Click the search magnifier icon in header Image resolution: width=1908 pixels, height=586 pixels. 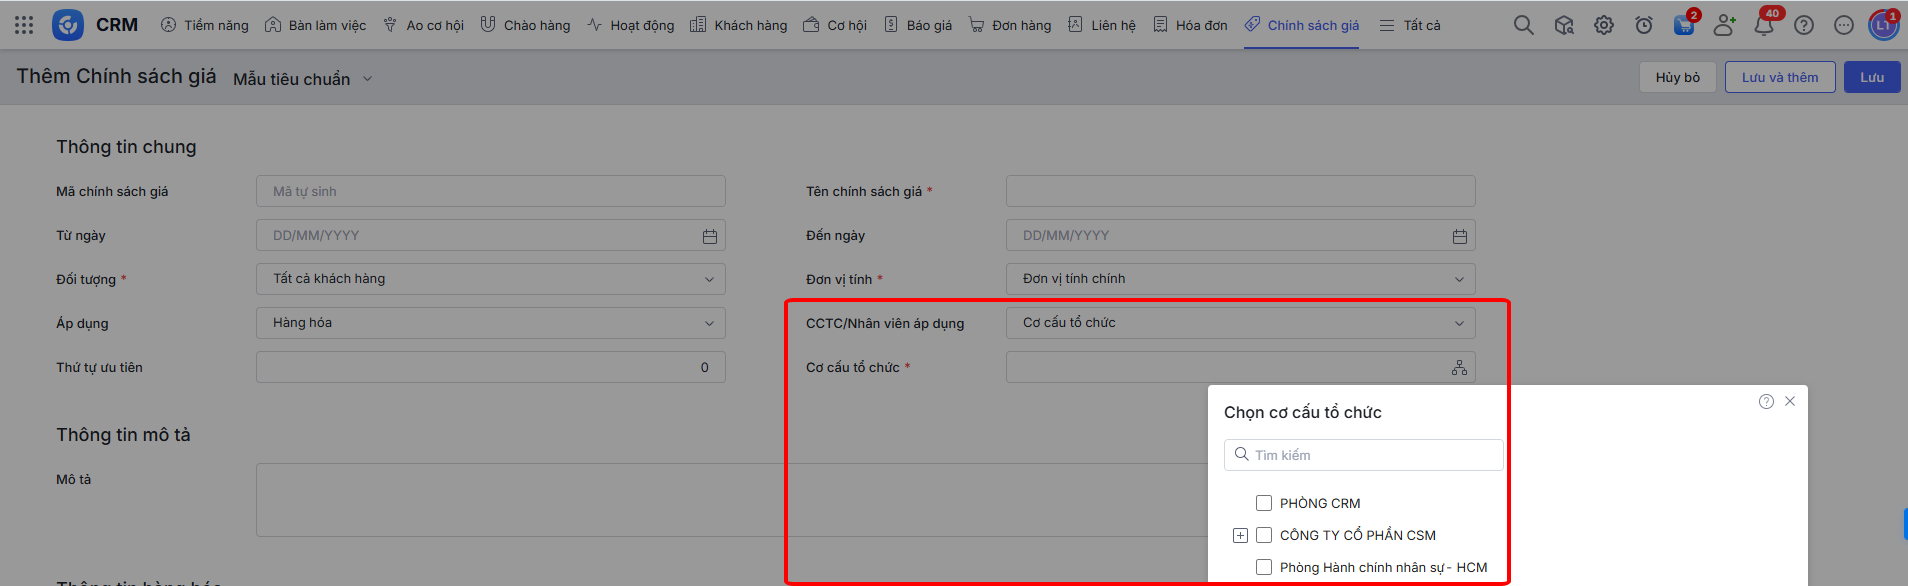click(1523, 25)
